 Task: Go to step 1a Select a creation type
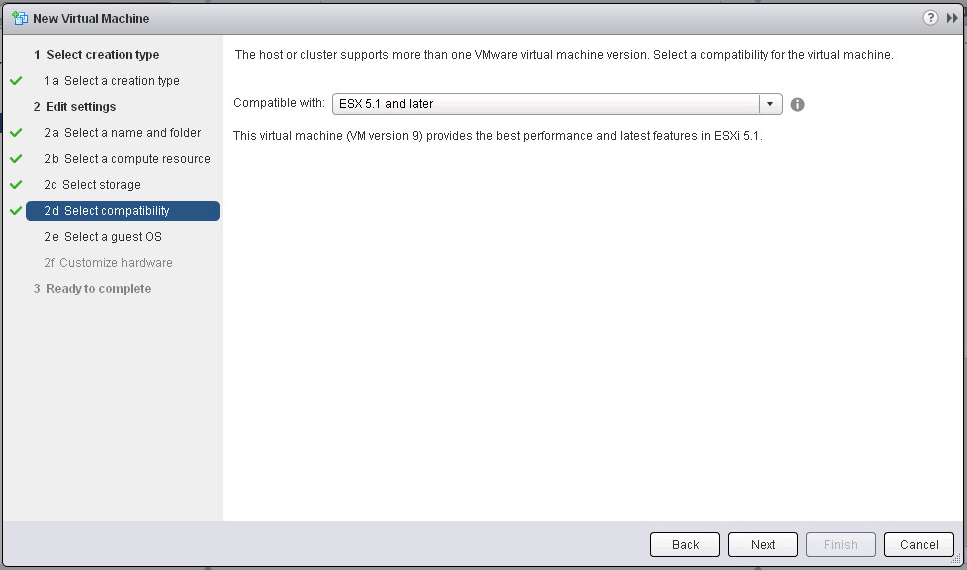(112, 81)
